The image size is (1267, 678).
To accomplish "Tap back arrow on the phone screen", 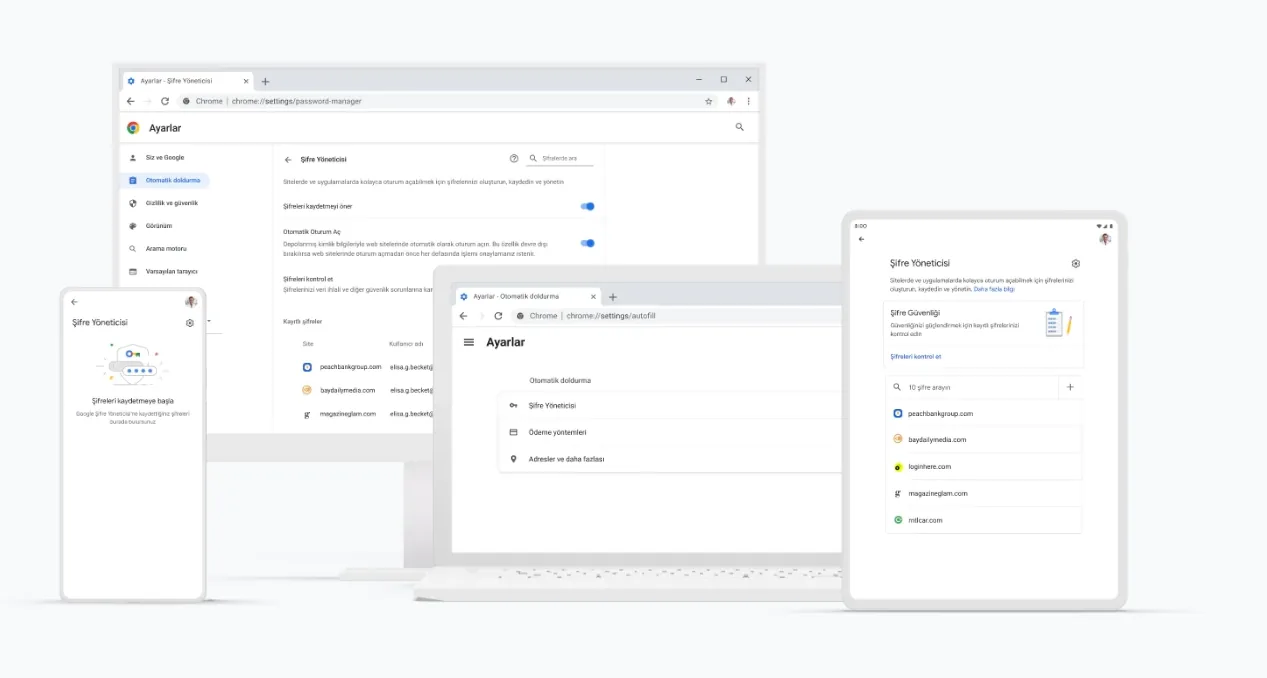I will (74, 302).
